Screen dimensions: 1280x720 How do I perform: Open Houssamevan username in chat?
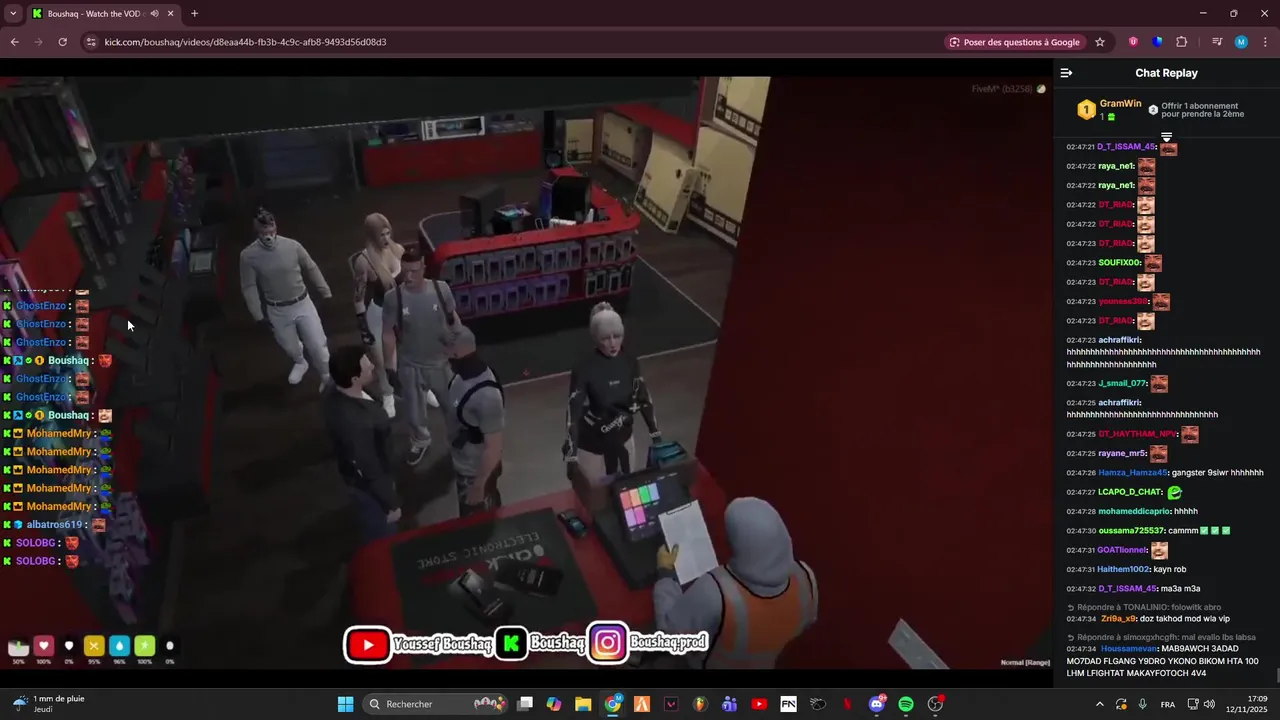[x=1129, y=649]
